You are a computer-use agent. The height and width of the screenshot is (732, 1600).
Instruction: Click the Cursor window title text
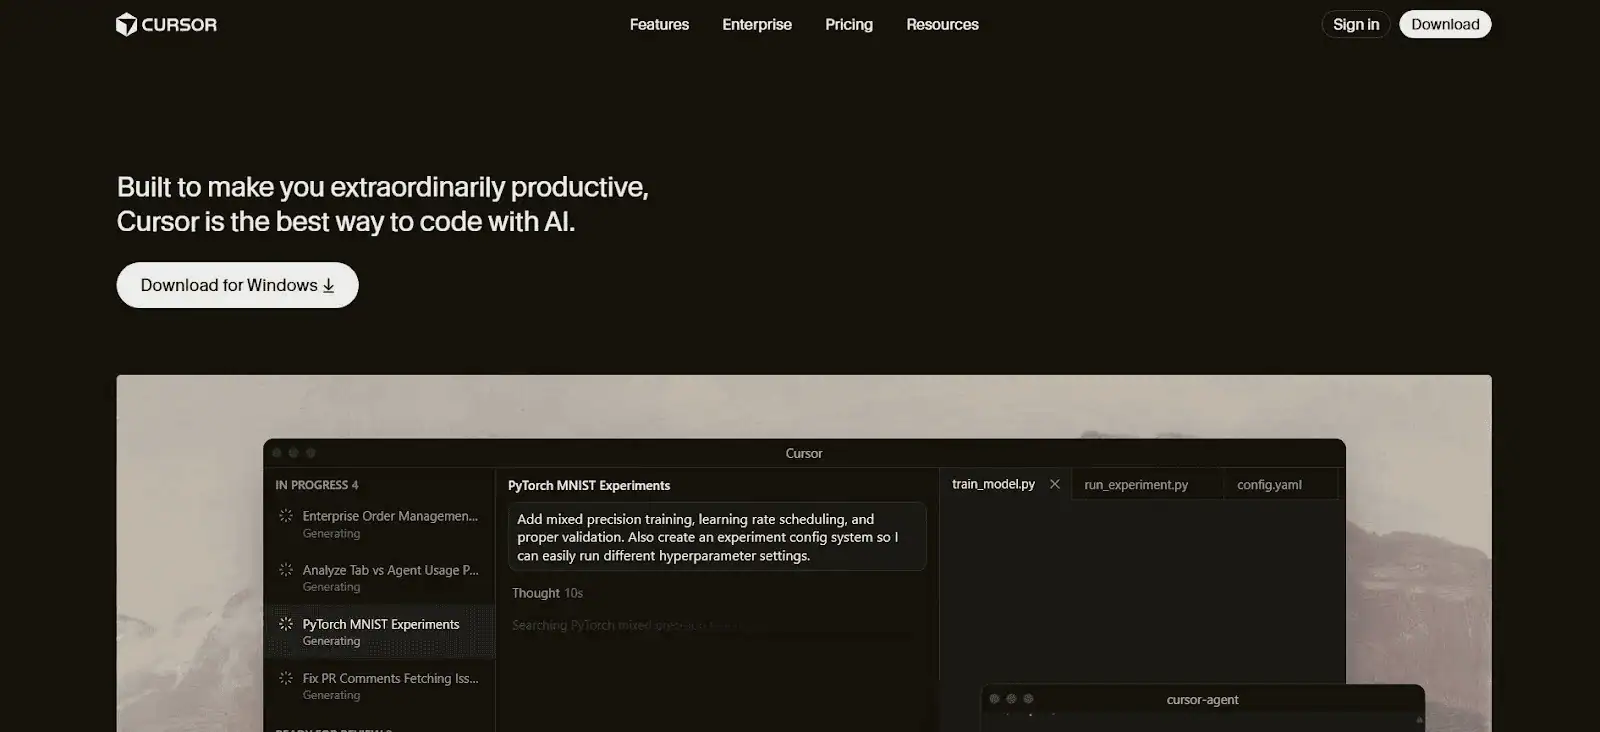click(804, 453)
